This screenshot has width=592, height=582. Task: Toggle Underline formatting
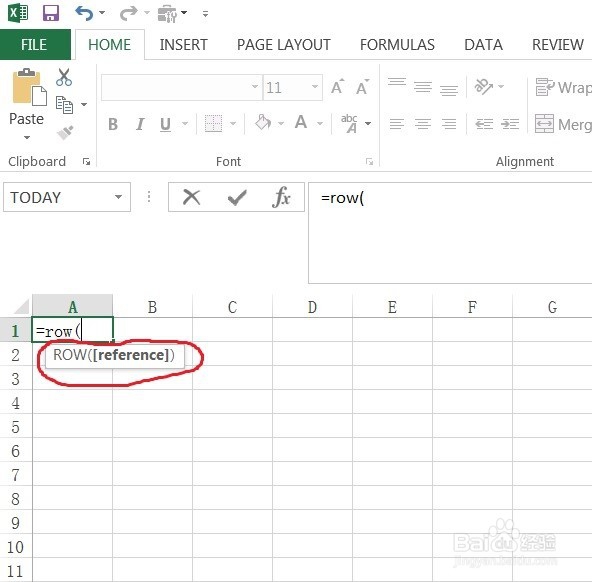[165, 124]
